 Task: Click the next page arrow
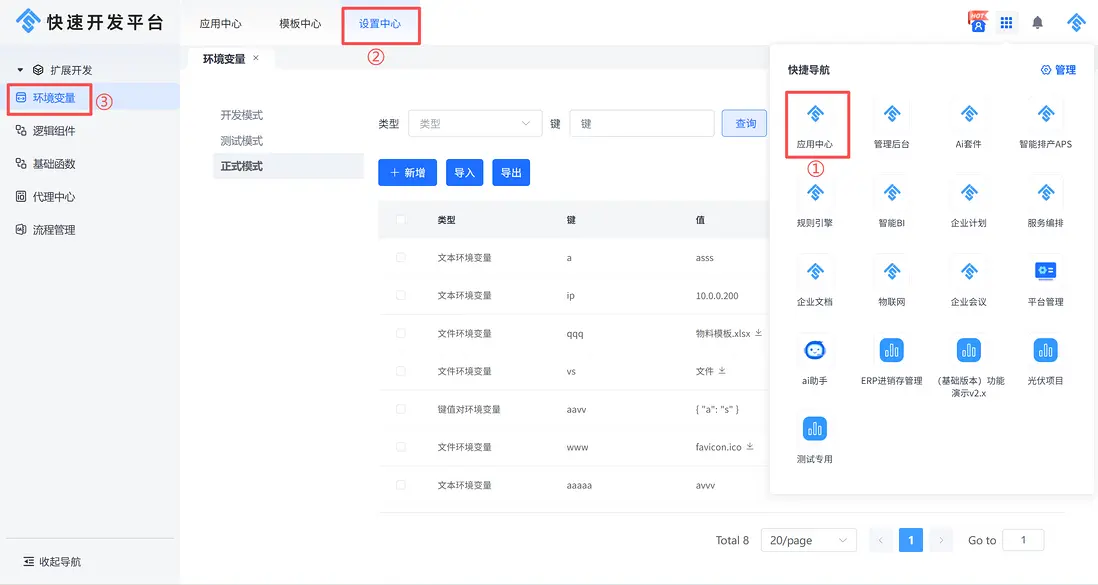(941, 540)
